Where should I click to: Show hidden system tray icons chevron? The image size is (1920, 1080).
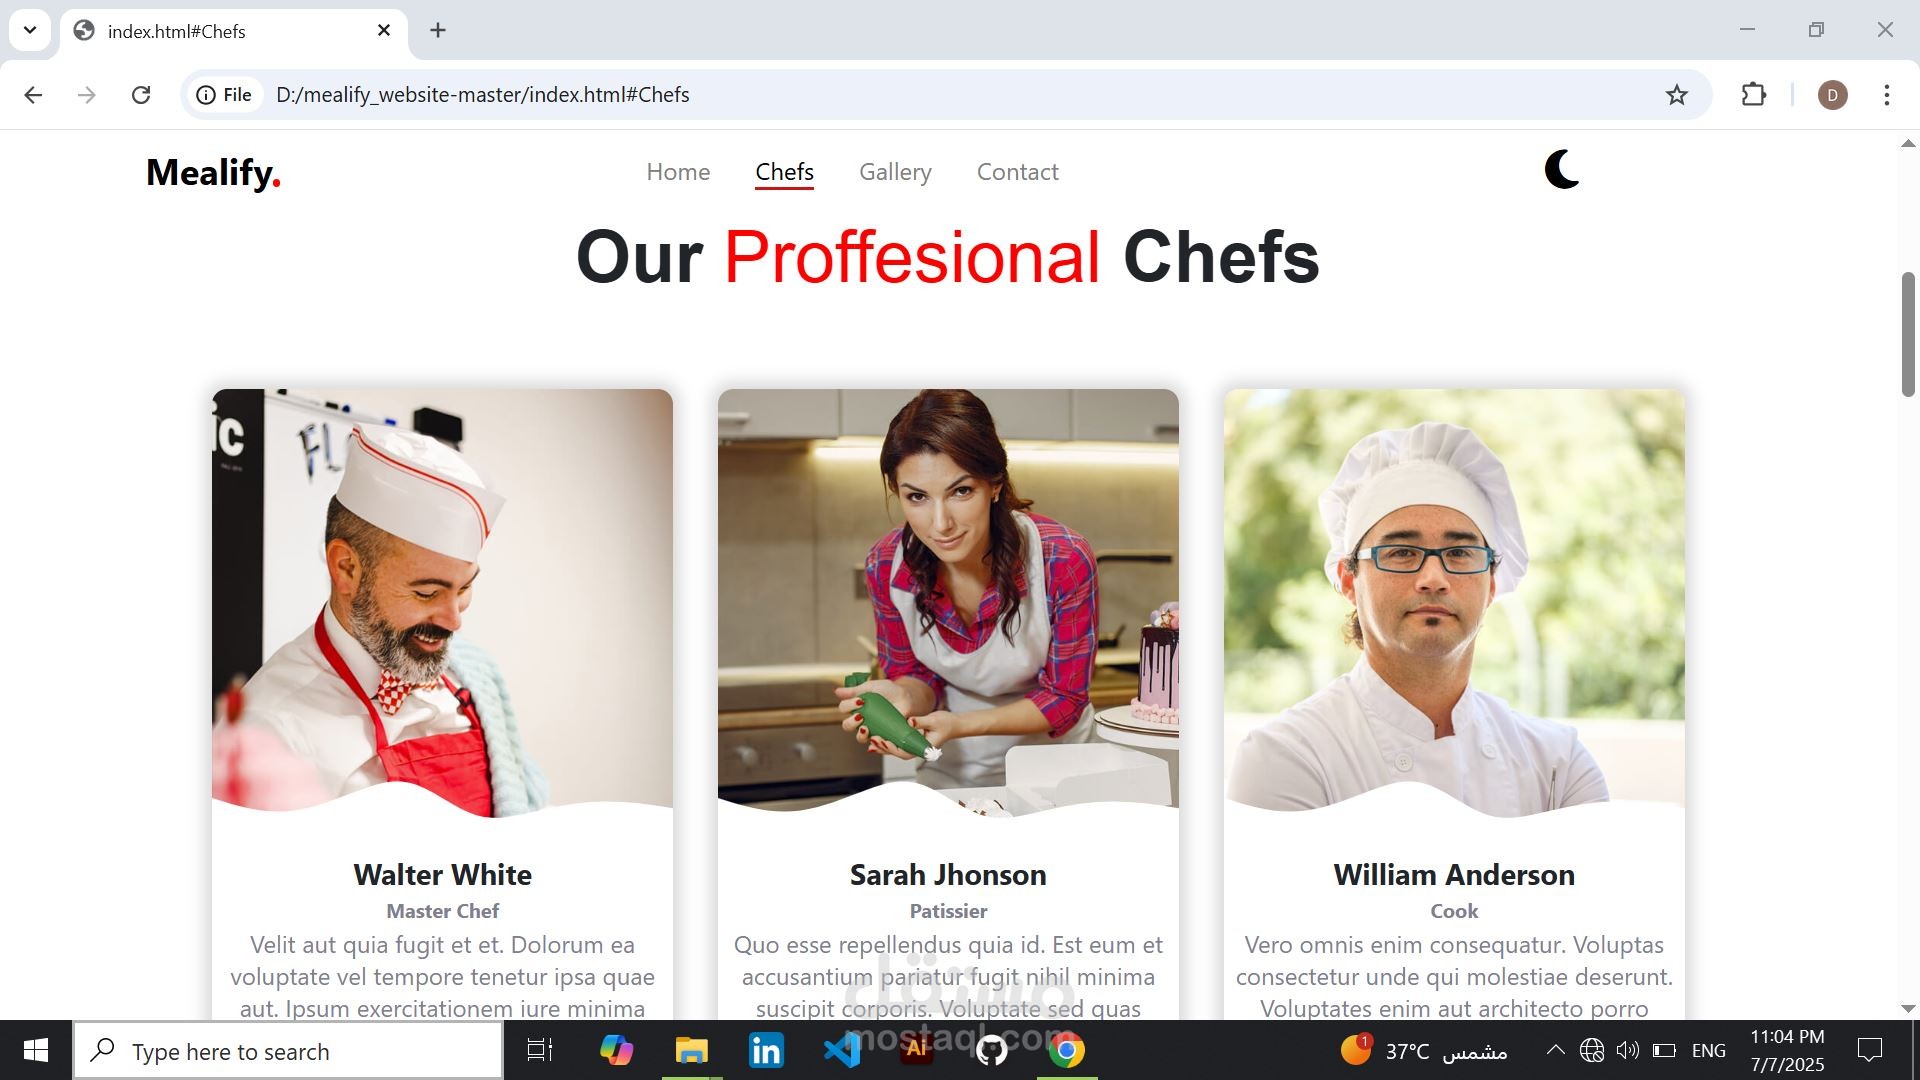click(1555, 1050)
